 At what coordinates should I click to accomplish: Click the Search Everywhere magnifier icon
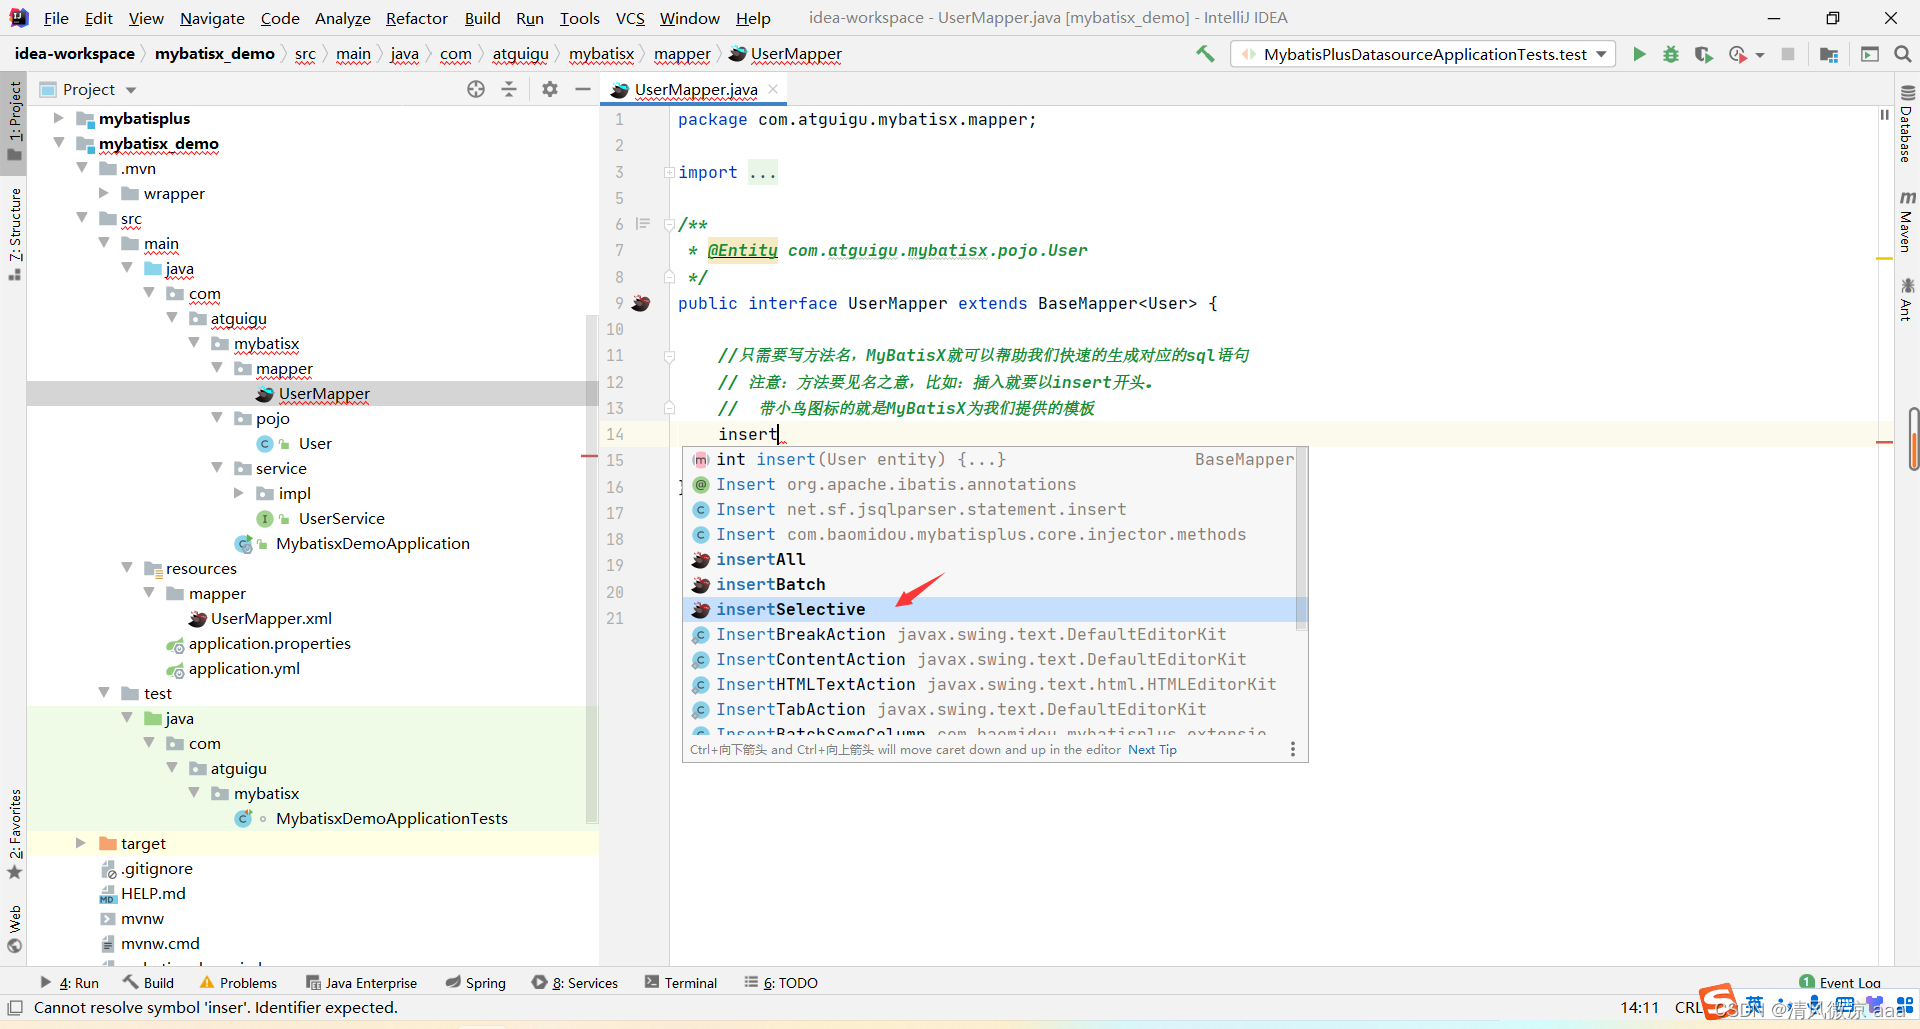click(x=1903, y=54)
